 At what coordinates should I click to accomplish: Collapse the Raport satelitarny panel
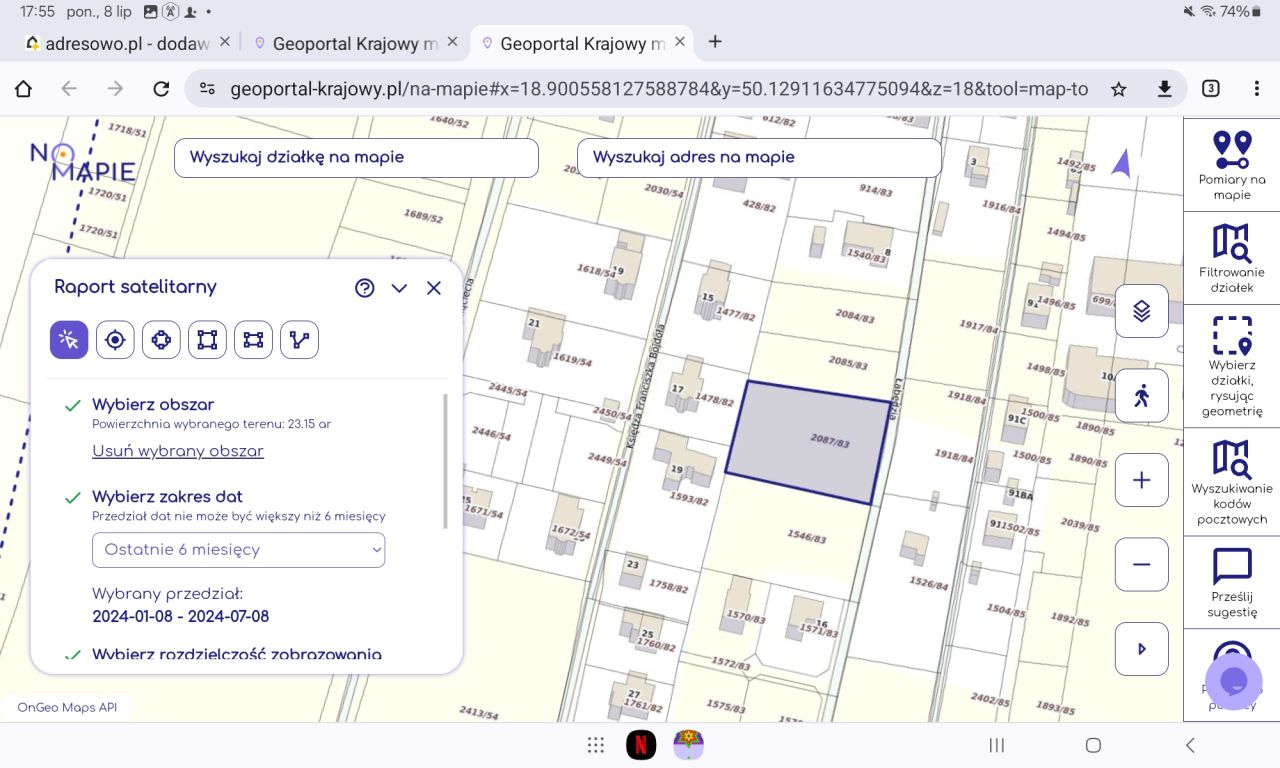(399, 288)
